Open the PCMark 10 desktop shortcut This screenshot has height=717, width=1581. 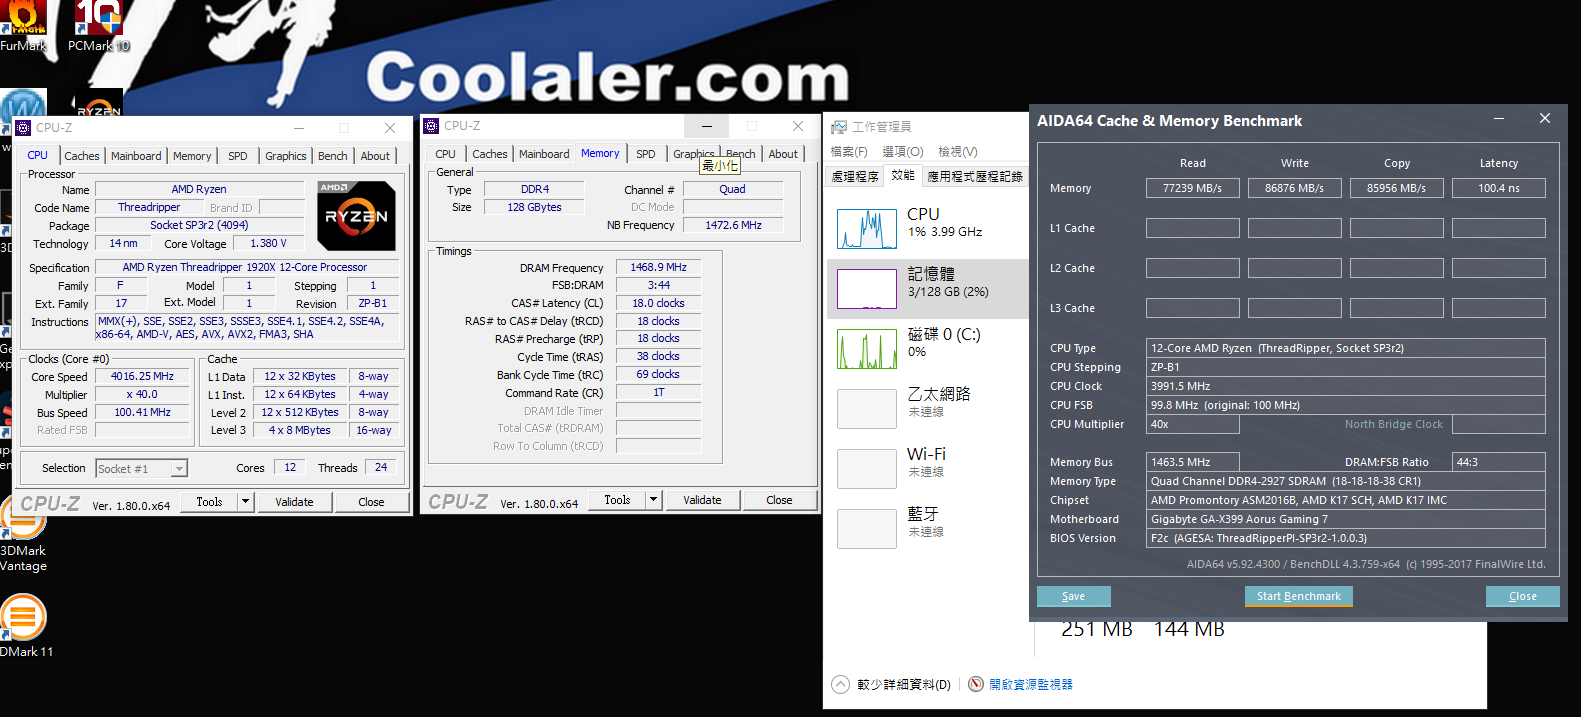click(98, 20)
